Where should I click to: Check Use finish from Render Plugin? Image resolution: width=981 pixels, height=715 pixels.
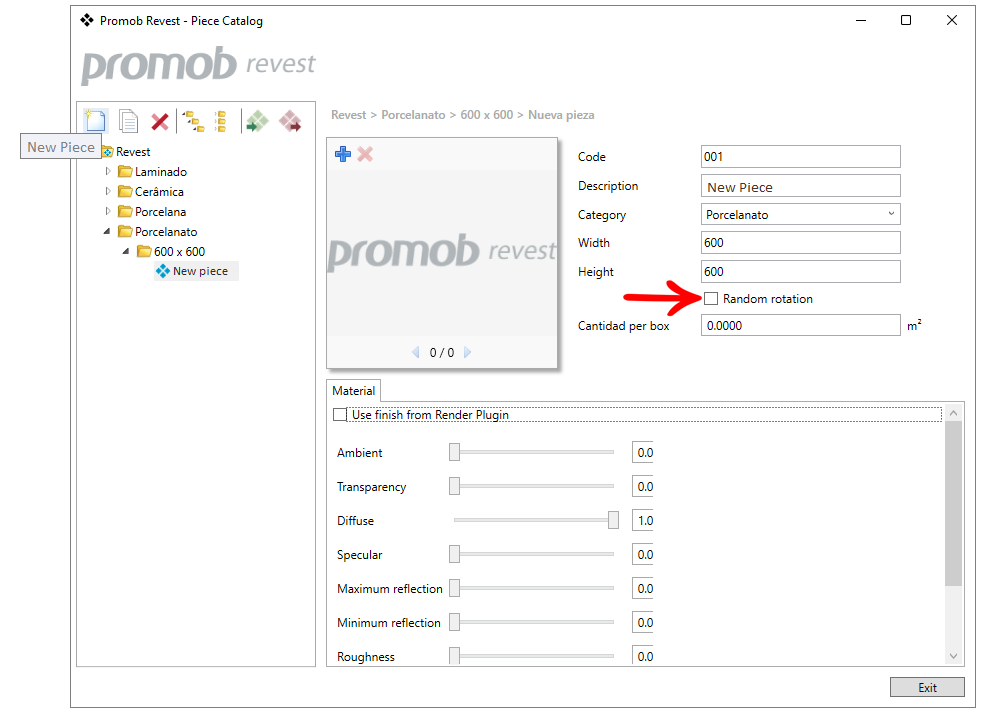[340, 415]
